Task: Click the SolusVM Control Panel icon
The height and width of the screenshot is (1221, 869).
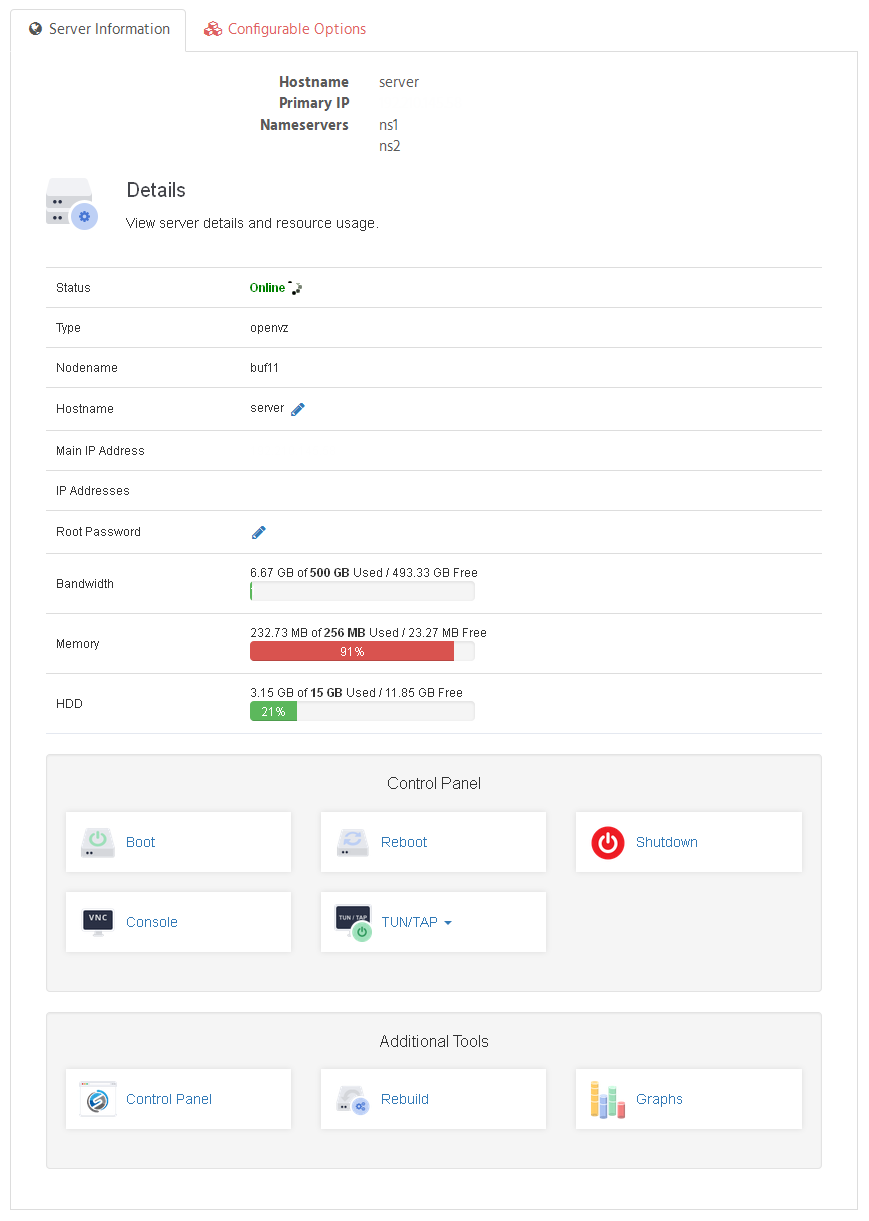Action: [x=98, y=1099]
